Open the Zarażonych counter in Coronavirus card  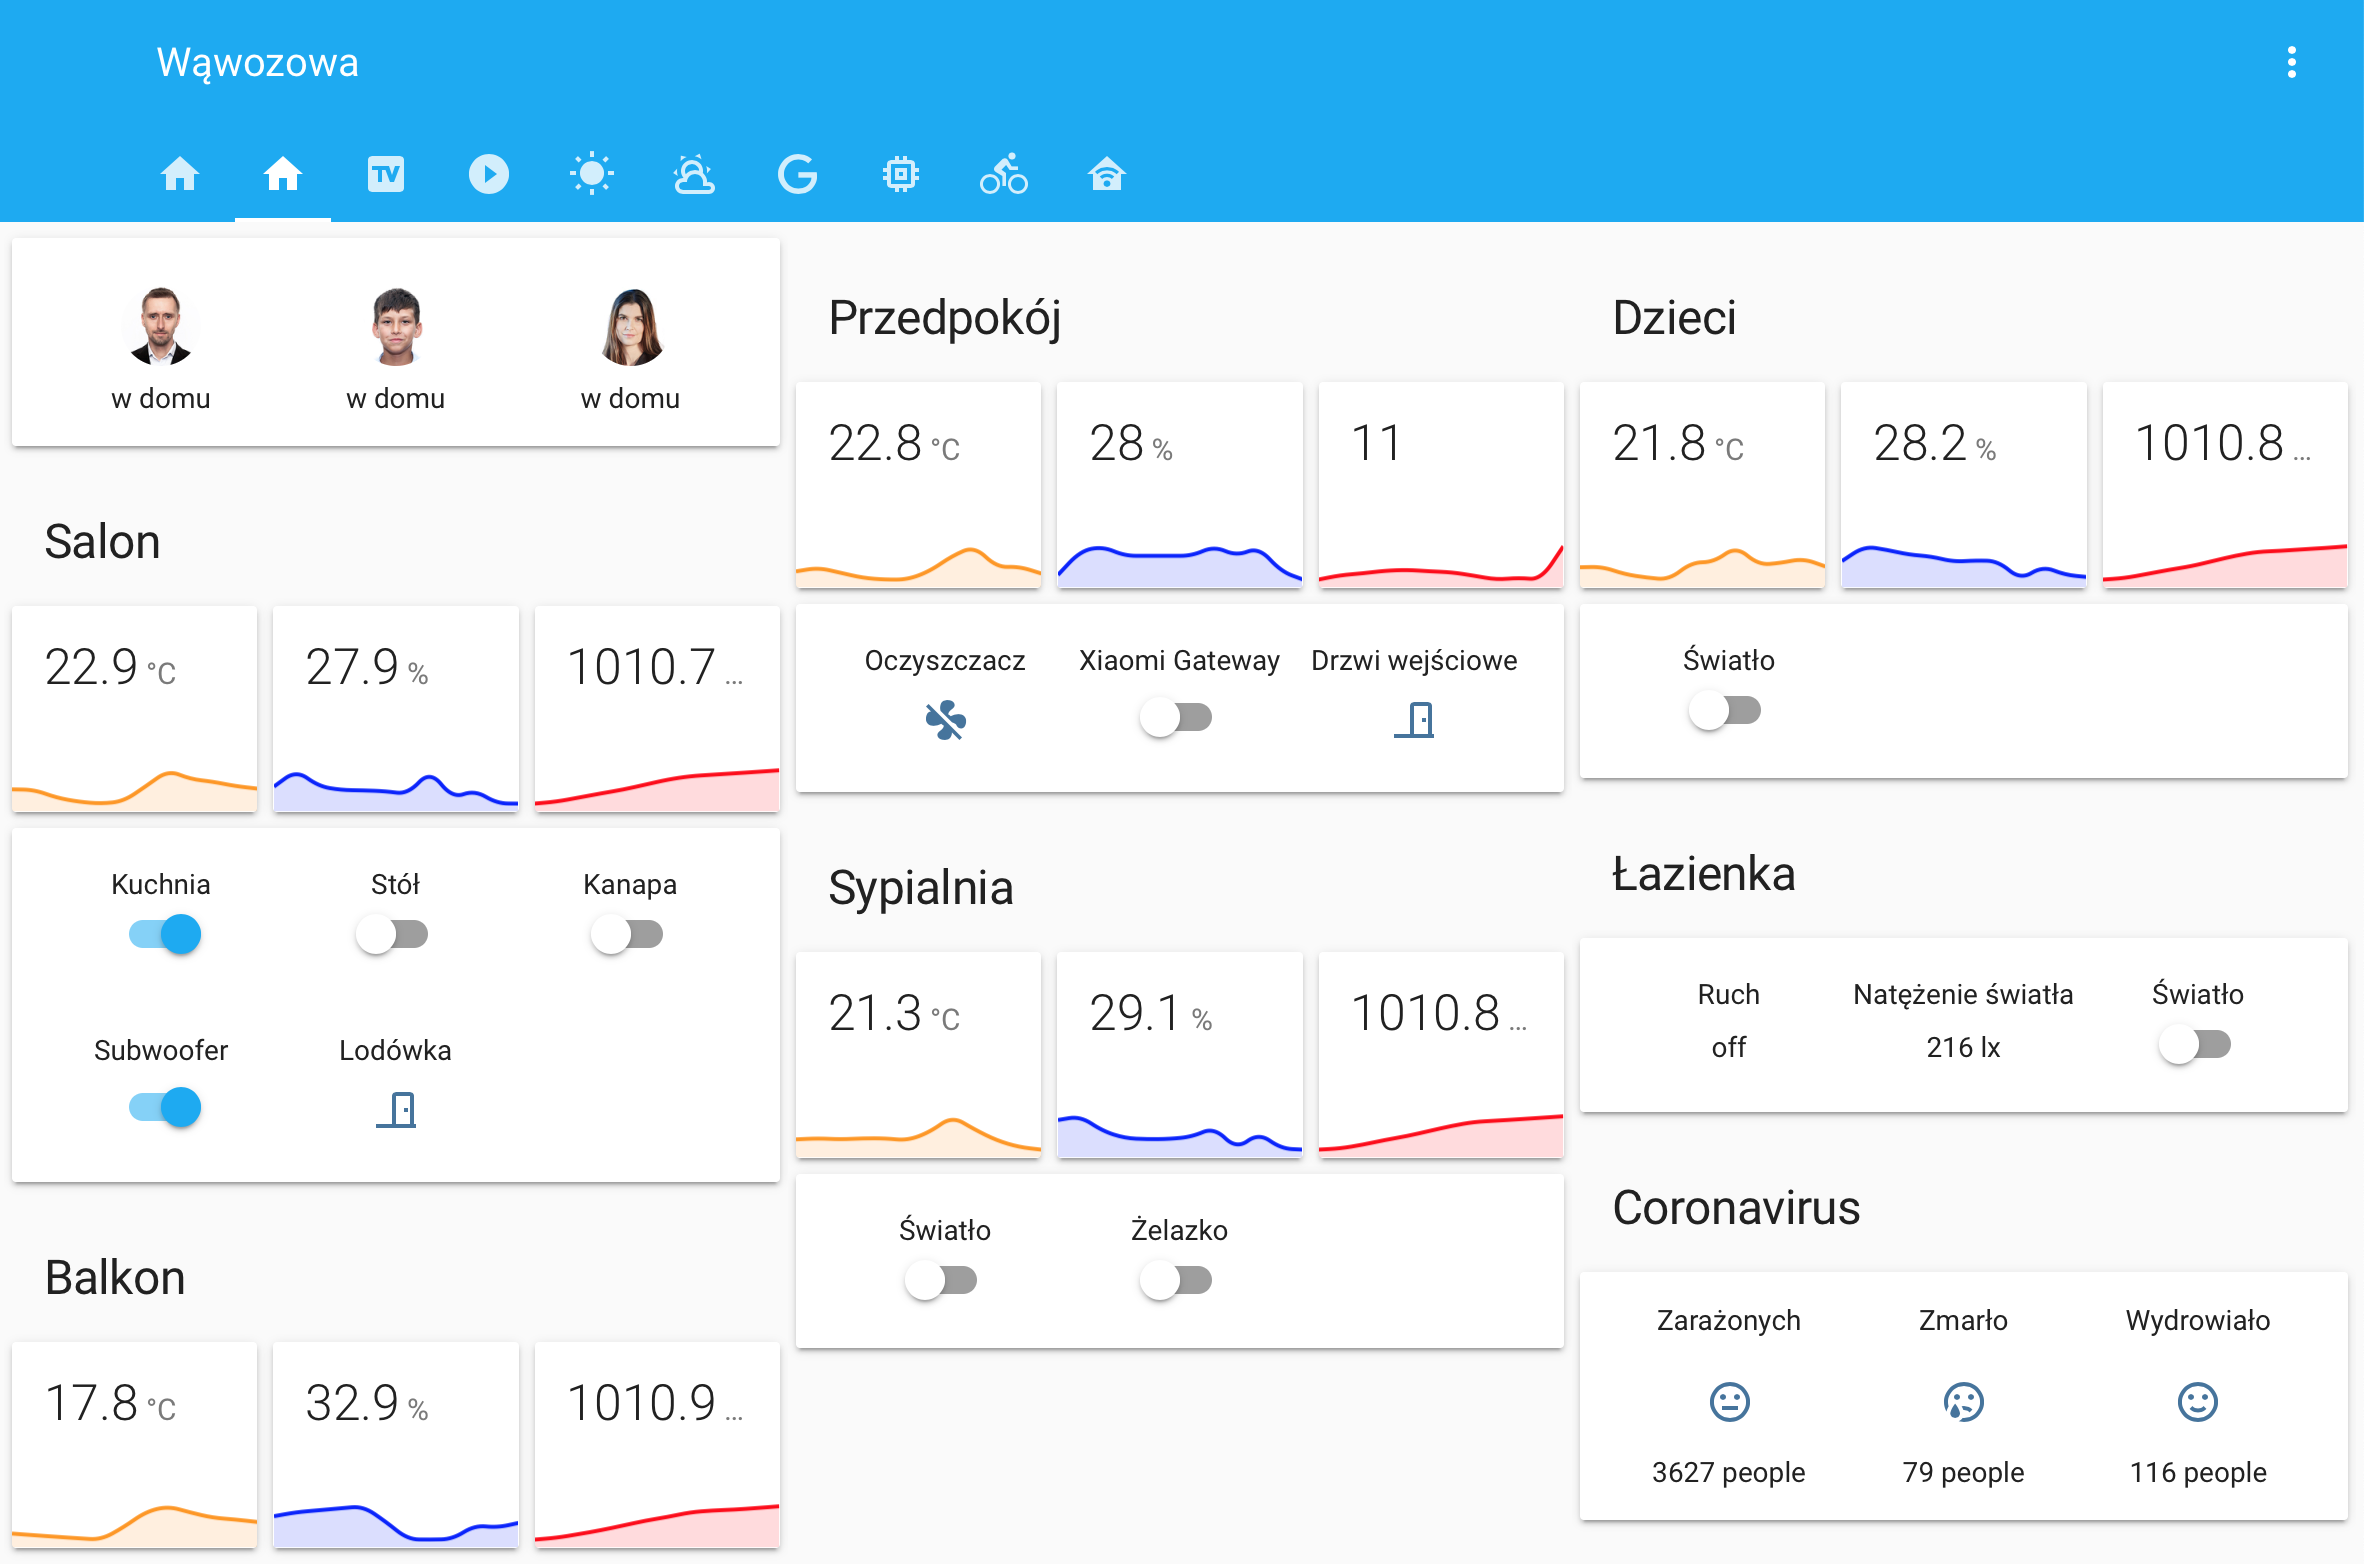(x=1727, y=1402)
